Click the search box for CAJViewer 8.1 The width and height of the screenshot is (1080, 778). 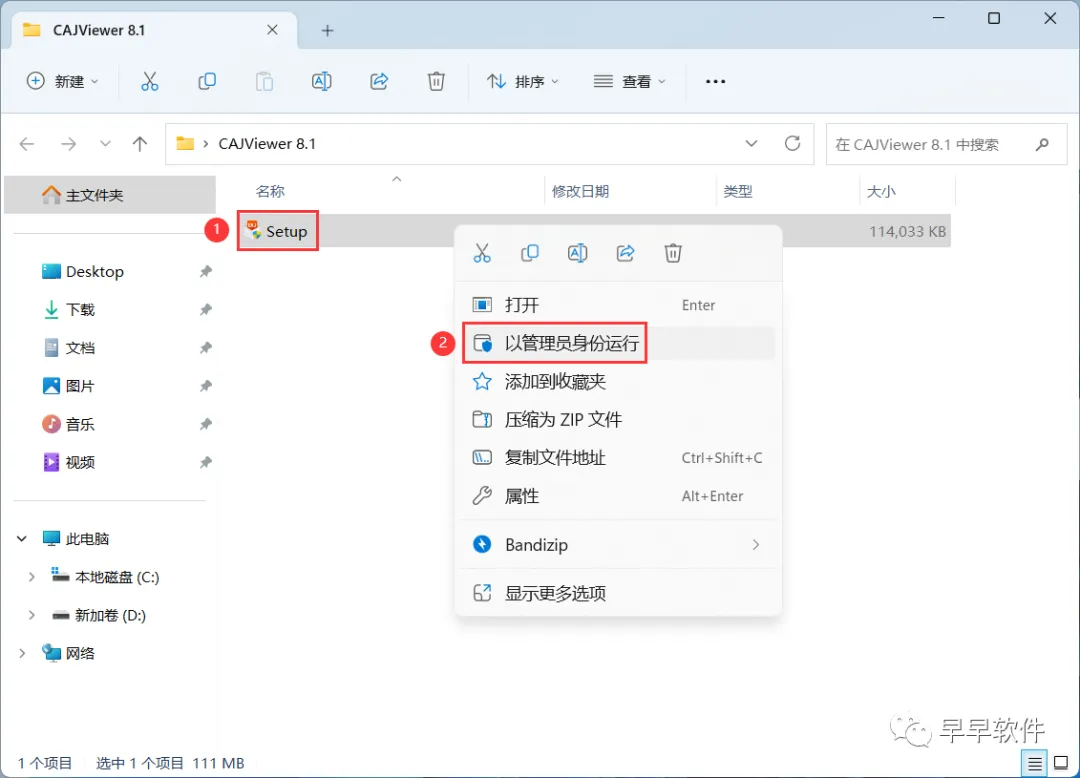(946, 145)
